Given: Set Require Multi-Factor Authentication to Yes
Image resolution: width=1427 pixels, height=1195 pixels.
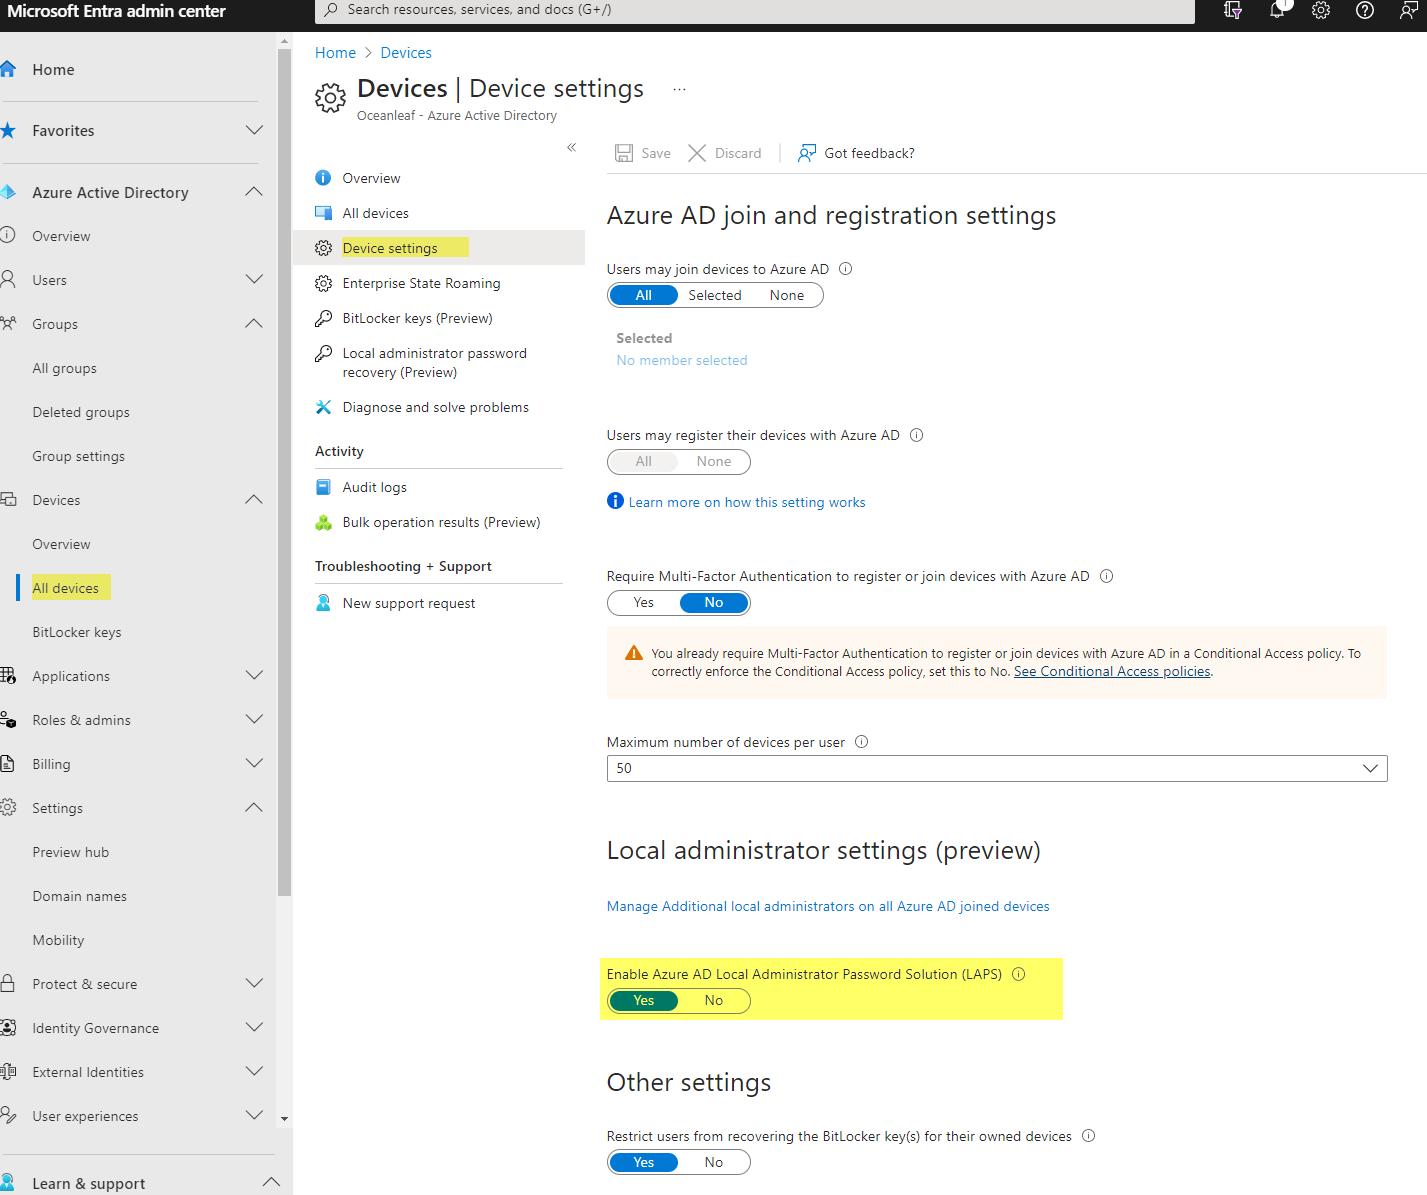Looking at the screenshot, I should point(643,602).
